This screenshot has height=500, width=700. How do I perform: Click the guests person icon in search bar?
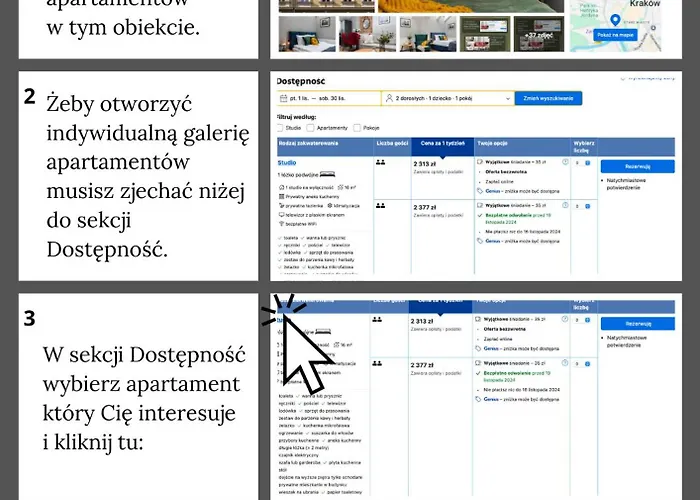coord(390,99)
